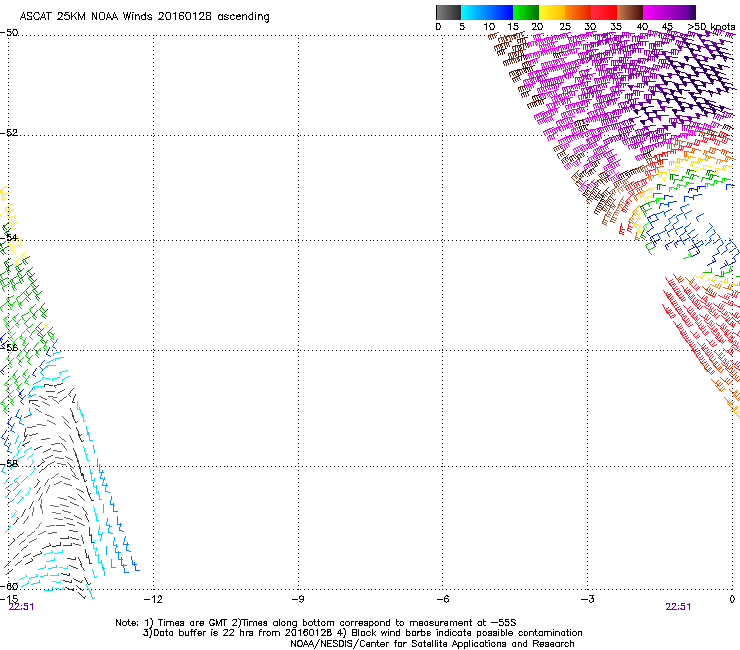Image resolution: width=740 pixels, height=650 pixels.
Task: Click the '-58' latitude axis label
Action: pos(9,464)
